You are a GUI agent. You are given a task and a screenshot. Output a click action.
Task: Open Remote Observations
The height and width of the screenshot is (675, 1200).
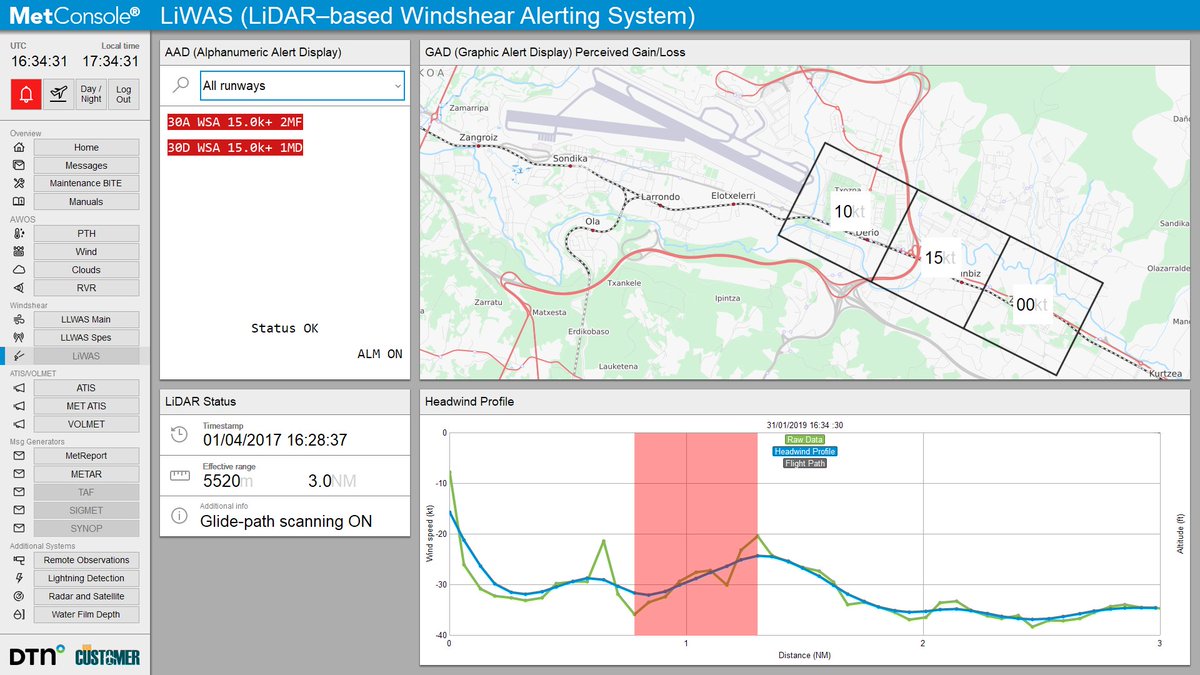[86, 560]
